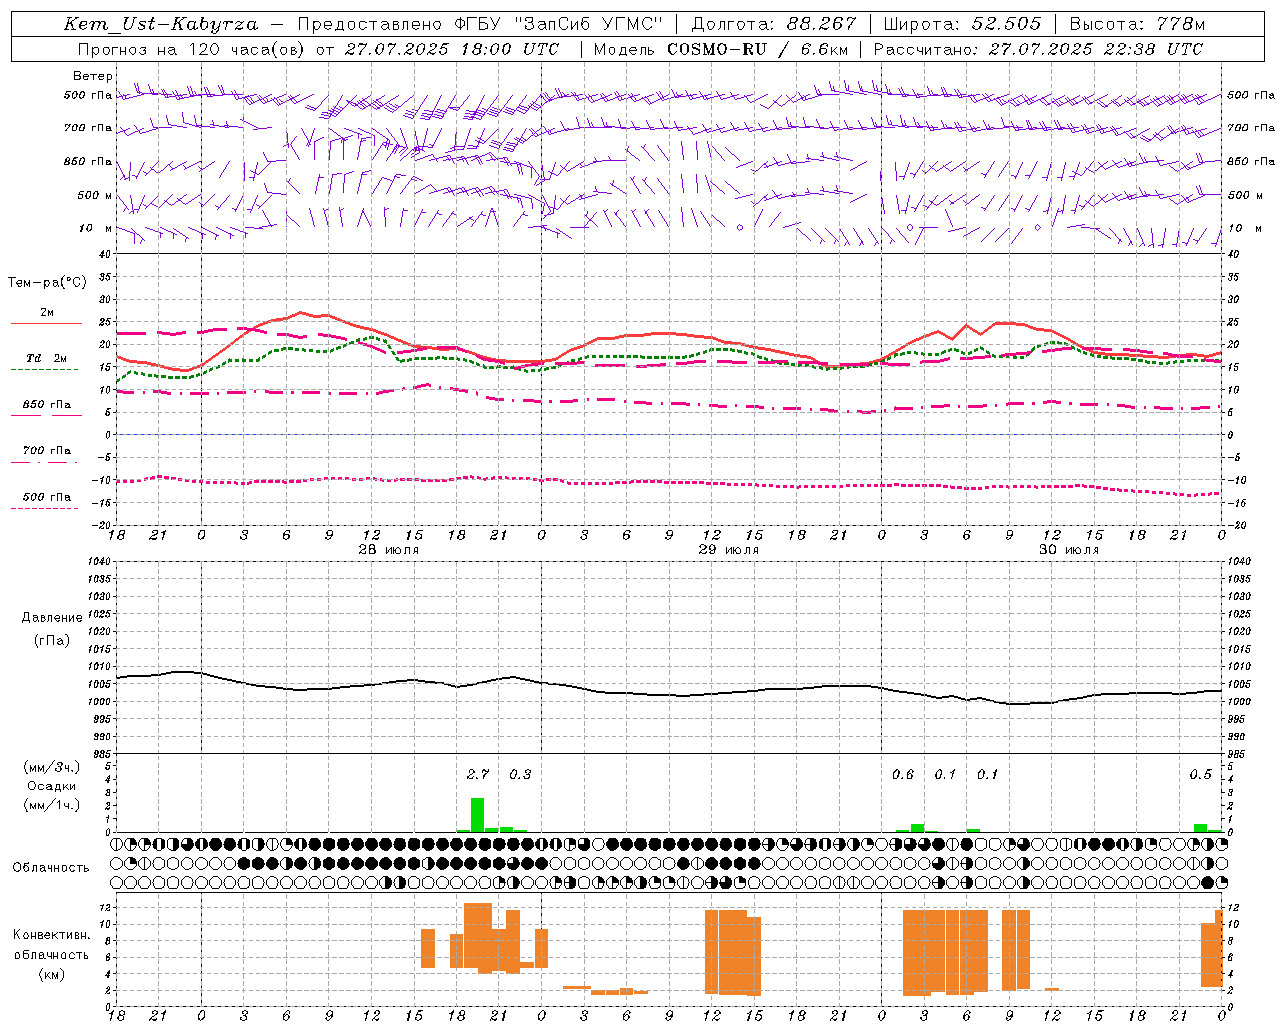Click the tallest green precipitation bar under 2.7
This screenshot has width=1280, height=1024.
[x=478, y=814]
